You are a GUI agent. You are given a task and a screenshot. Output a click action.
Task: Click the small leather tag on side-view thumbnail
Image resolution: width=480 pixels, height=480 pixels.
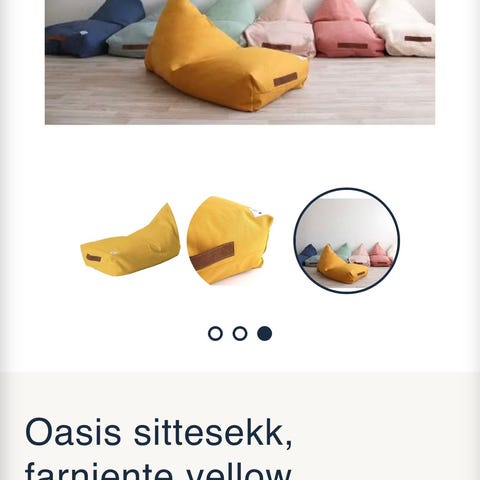[x=93, y=258]
